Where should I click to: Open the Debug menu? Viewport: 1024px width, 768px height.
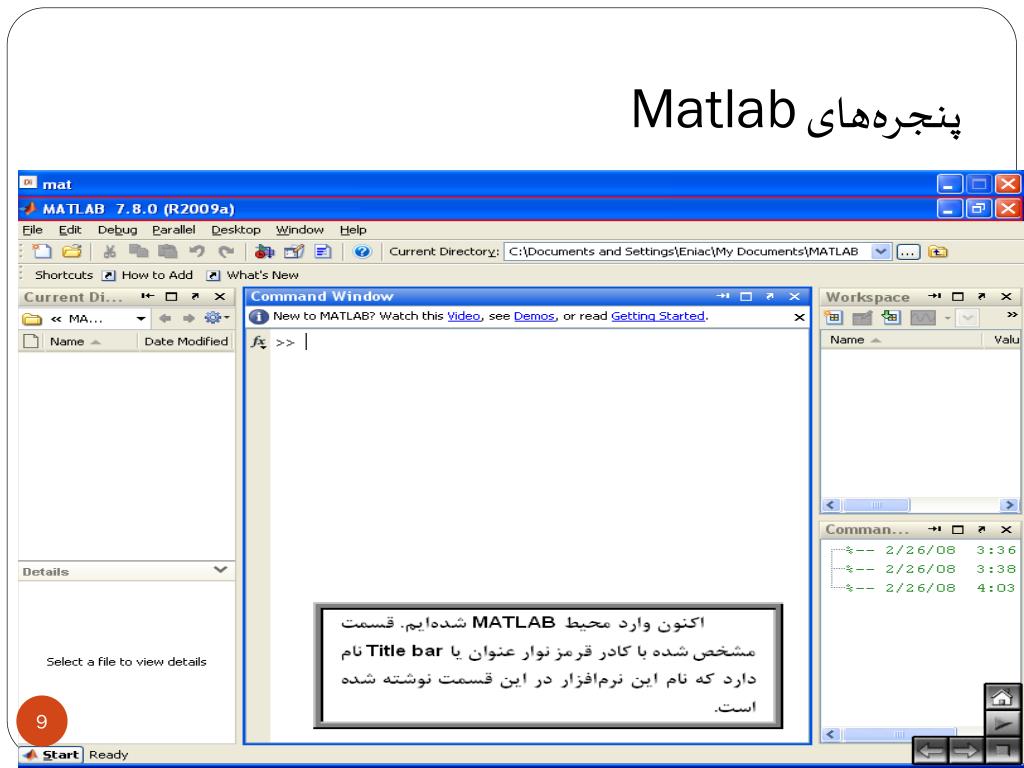tap(118, 230)
